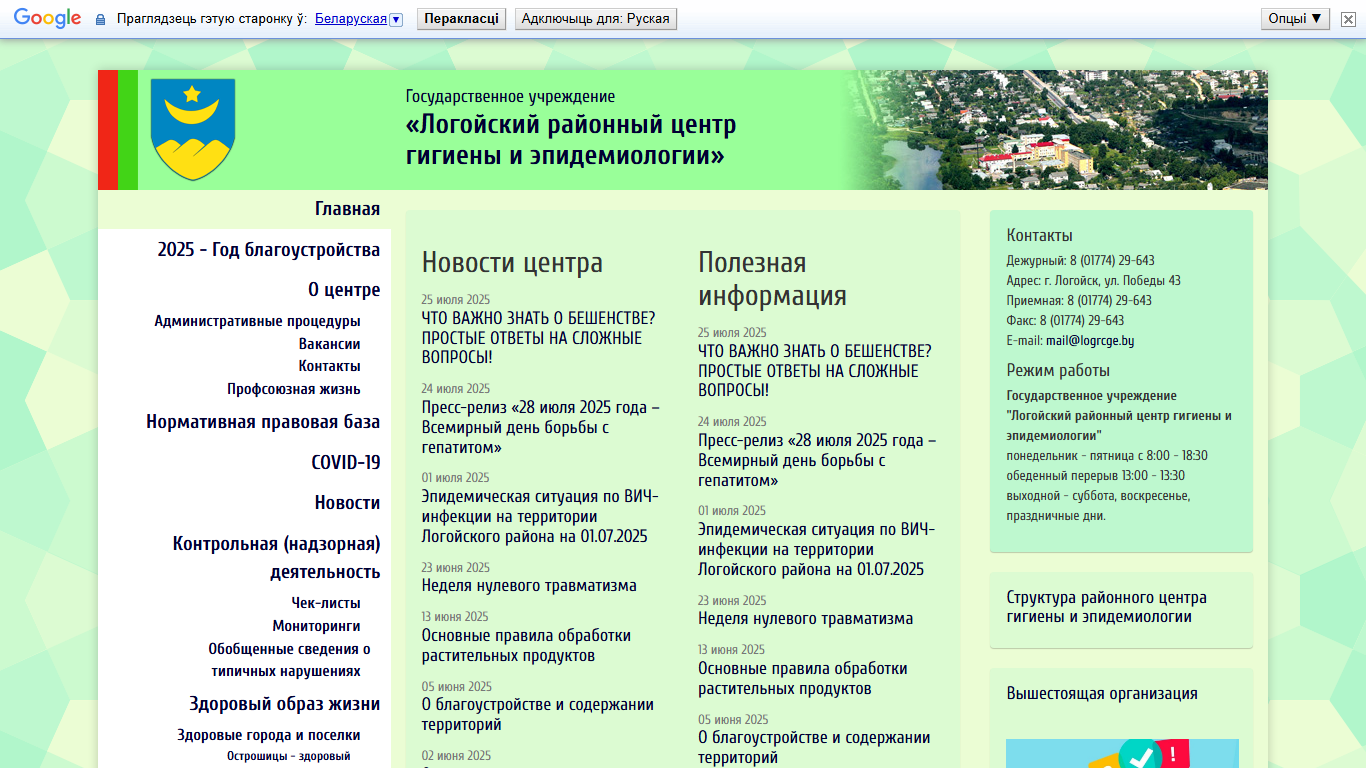The image size is (1366, 768).
Task: Open ВИЧ-инфекции article under Новости центра
Action: [540, 516]
